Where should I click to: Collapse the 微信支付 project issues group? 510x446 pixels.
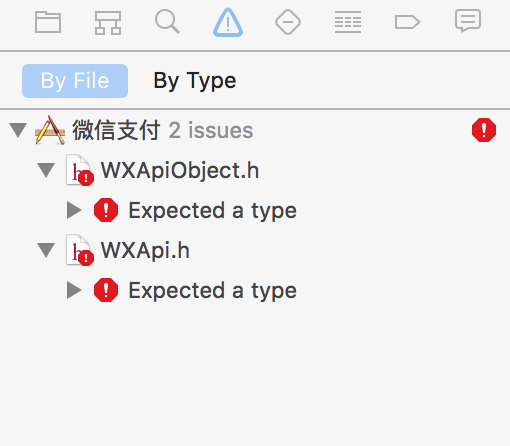coord(18,130)
